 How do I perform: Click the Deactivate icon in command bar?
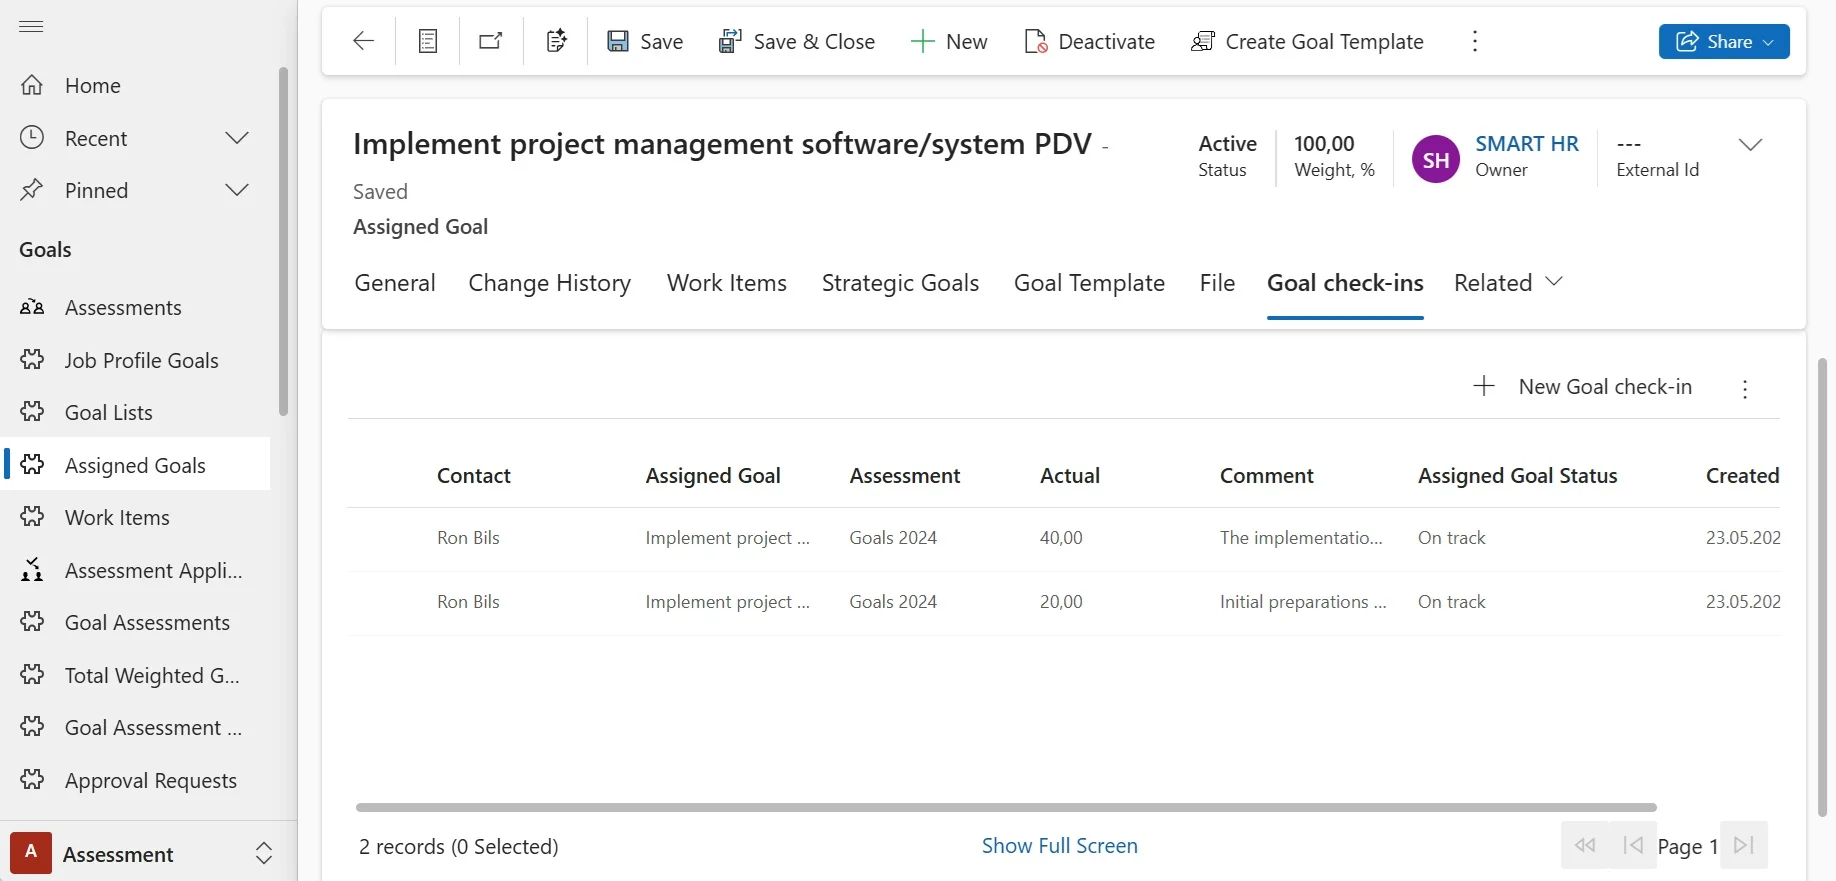pos(1036,41)
